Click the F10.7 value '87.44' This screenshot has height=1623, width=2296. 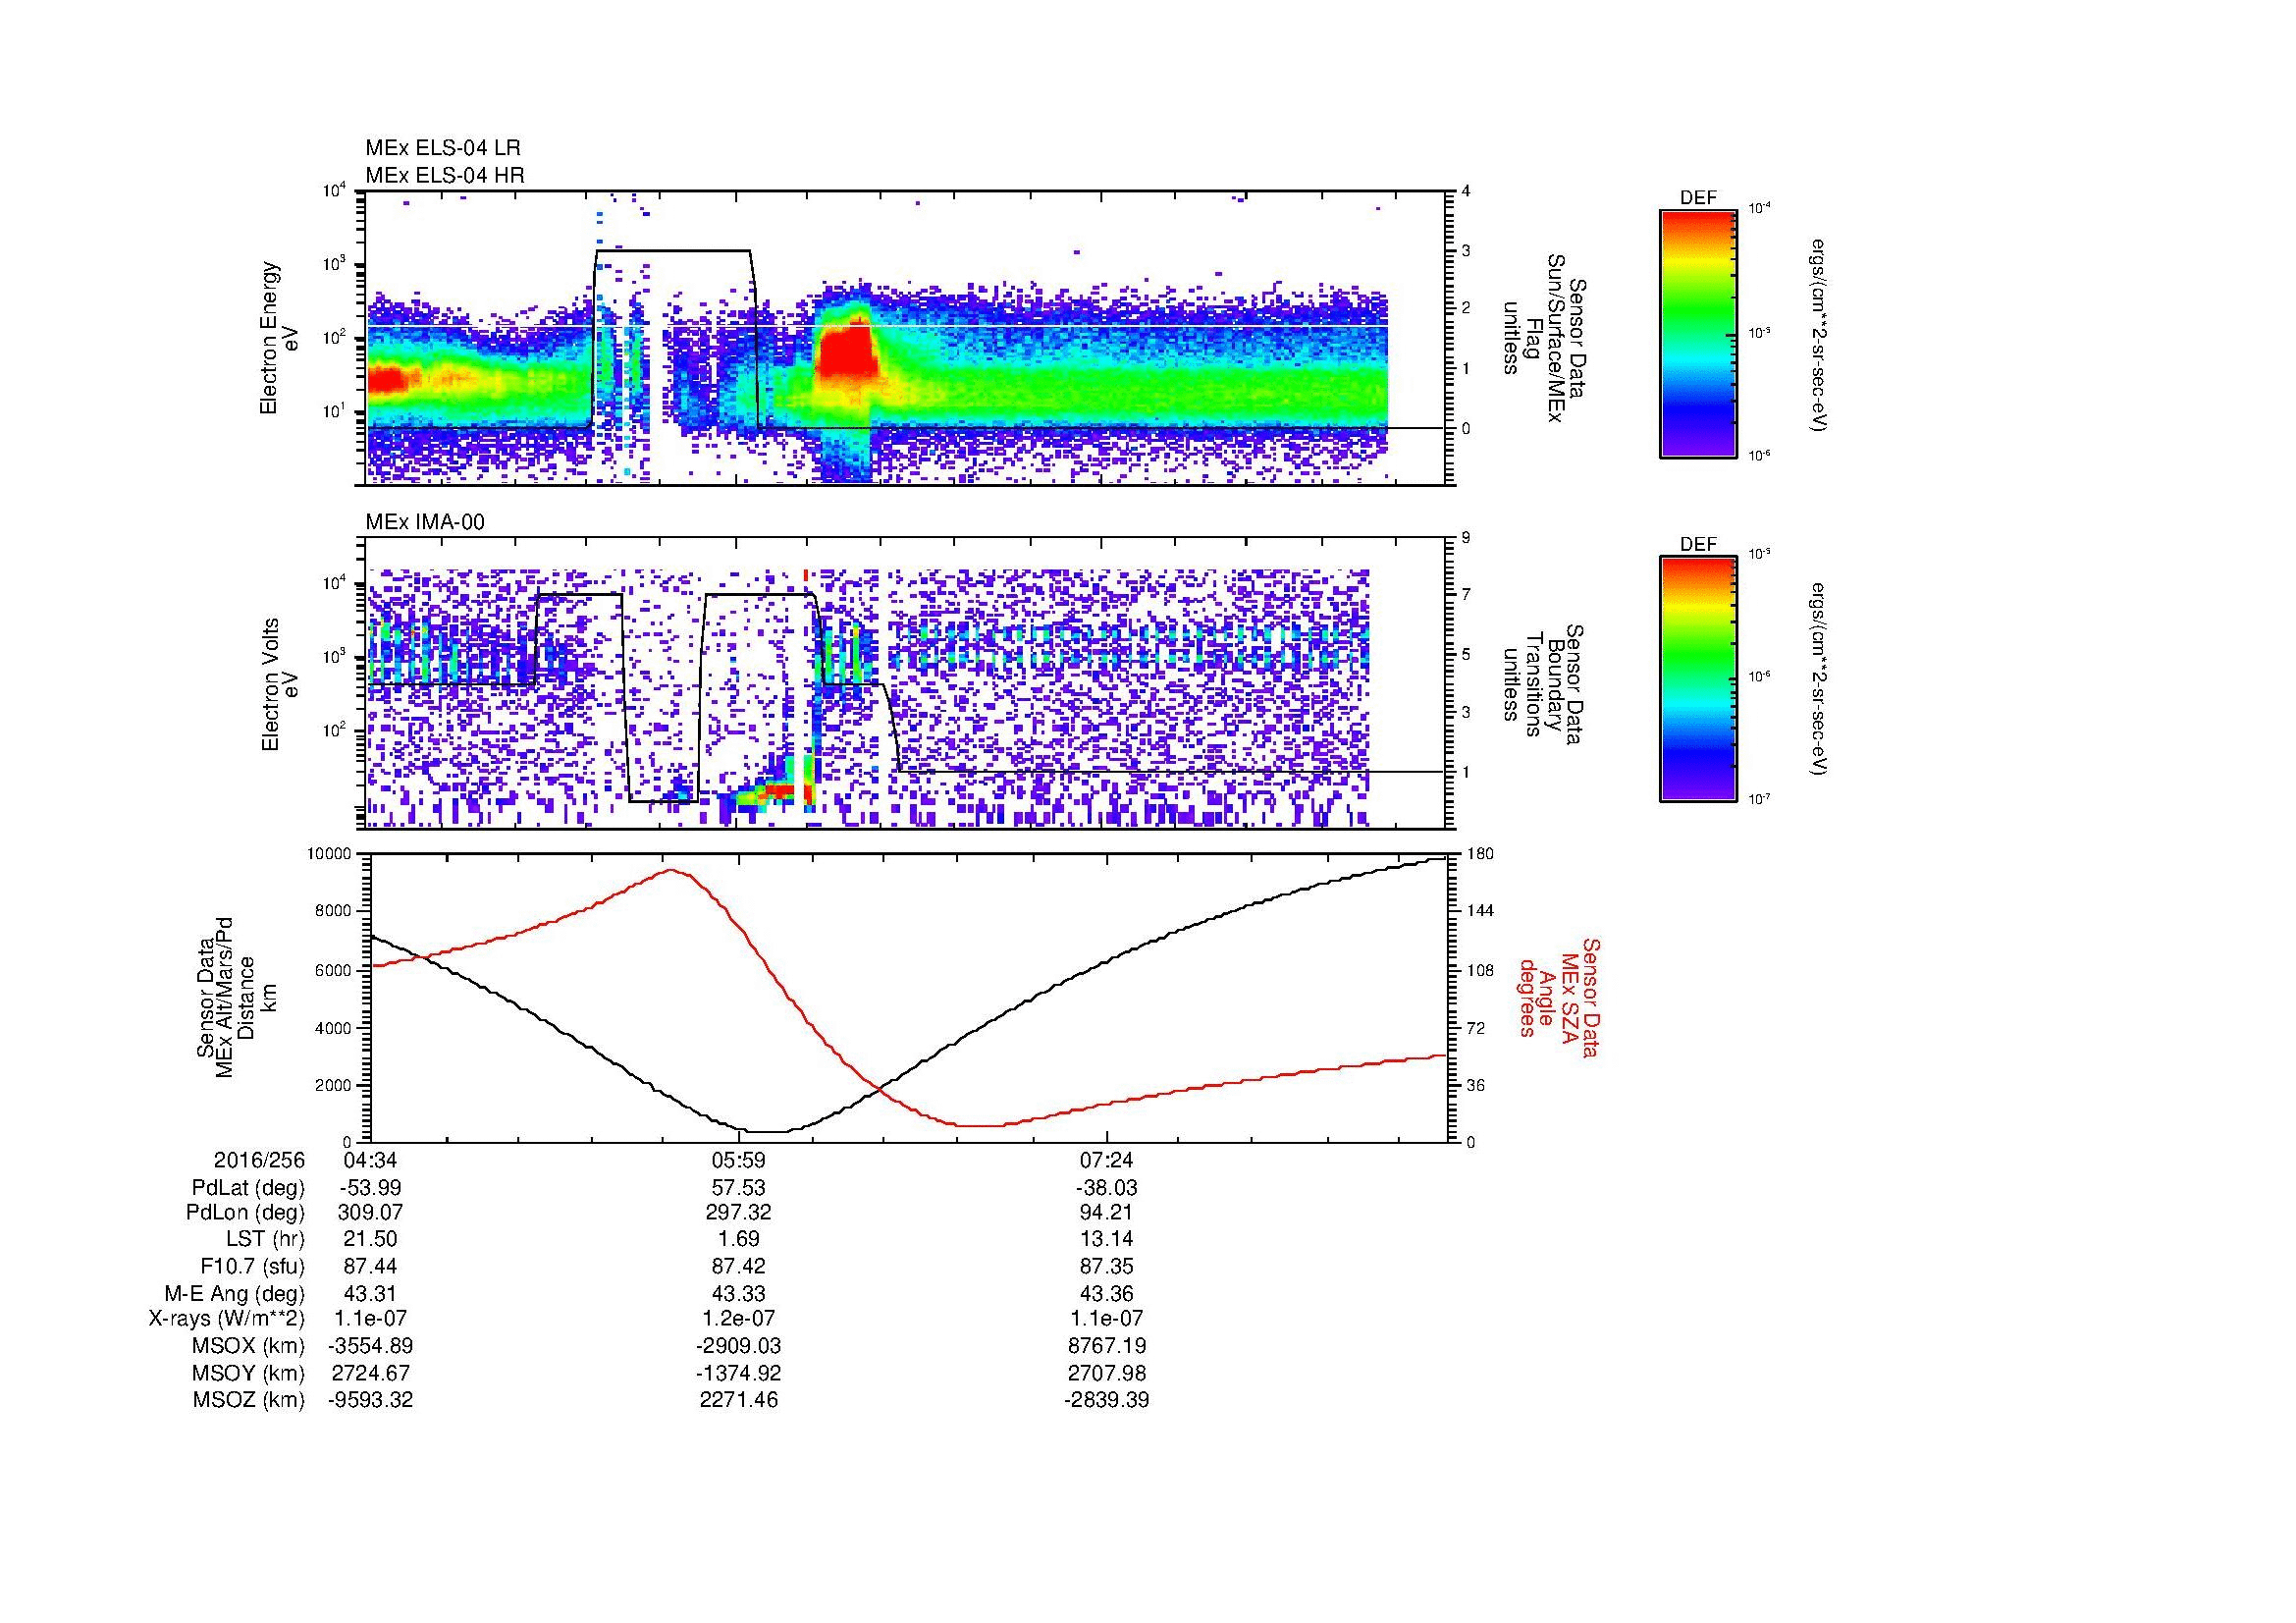370,1266
